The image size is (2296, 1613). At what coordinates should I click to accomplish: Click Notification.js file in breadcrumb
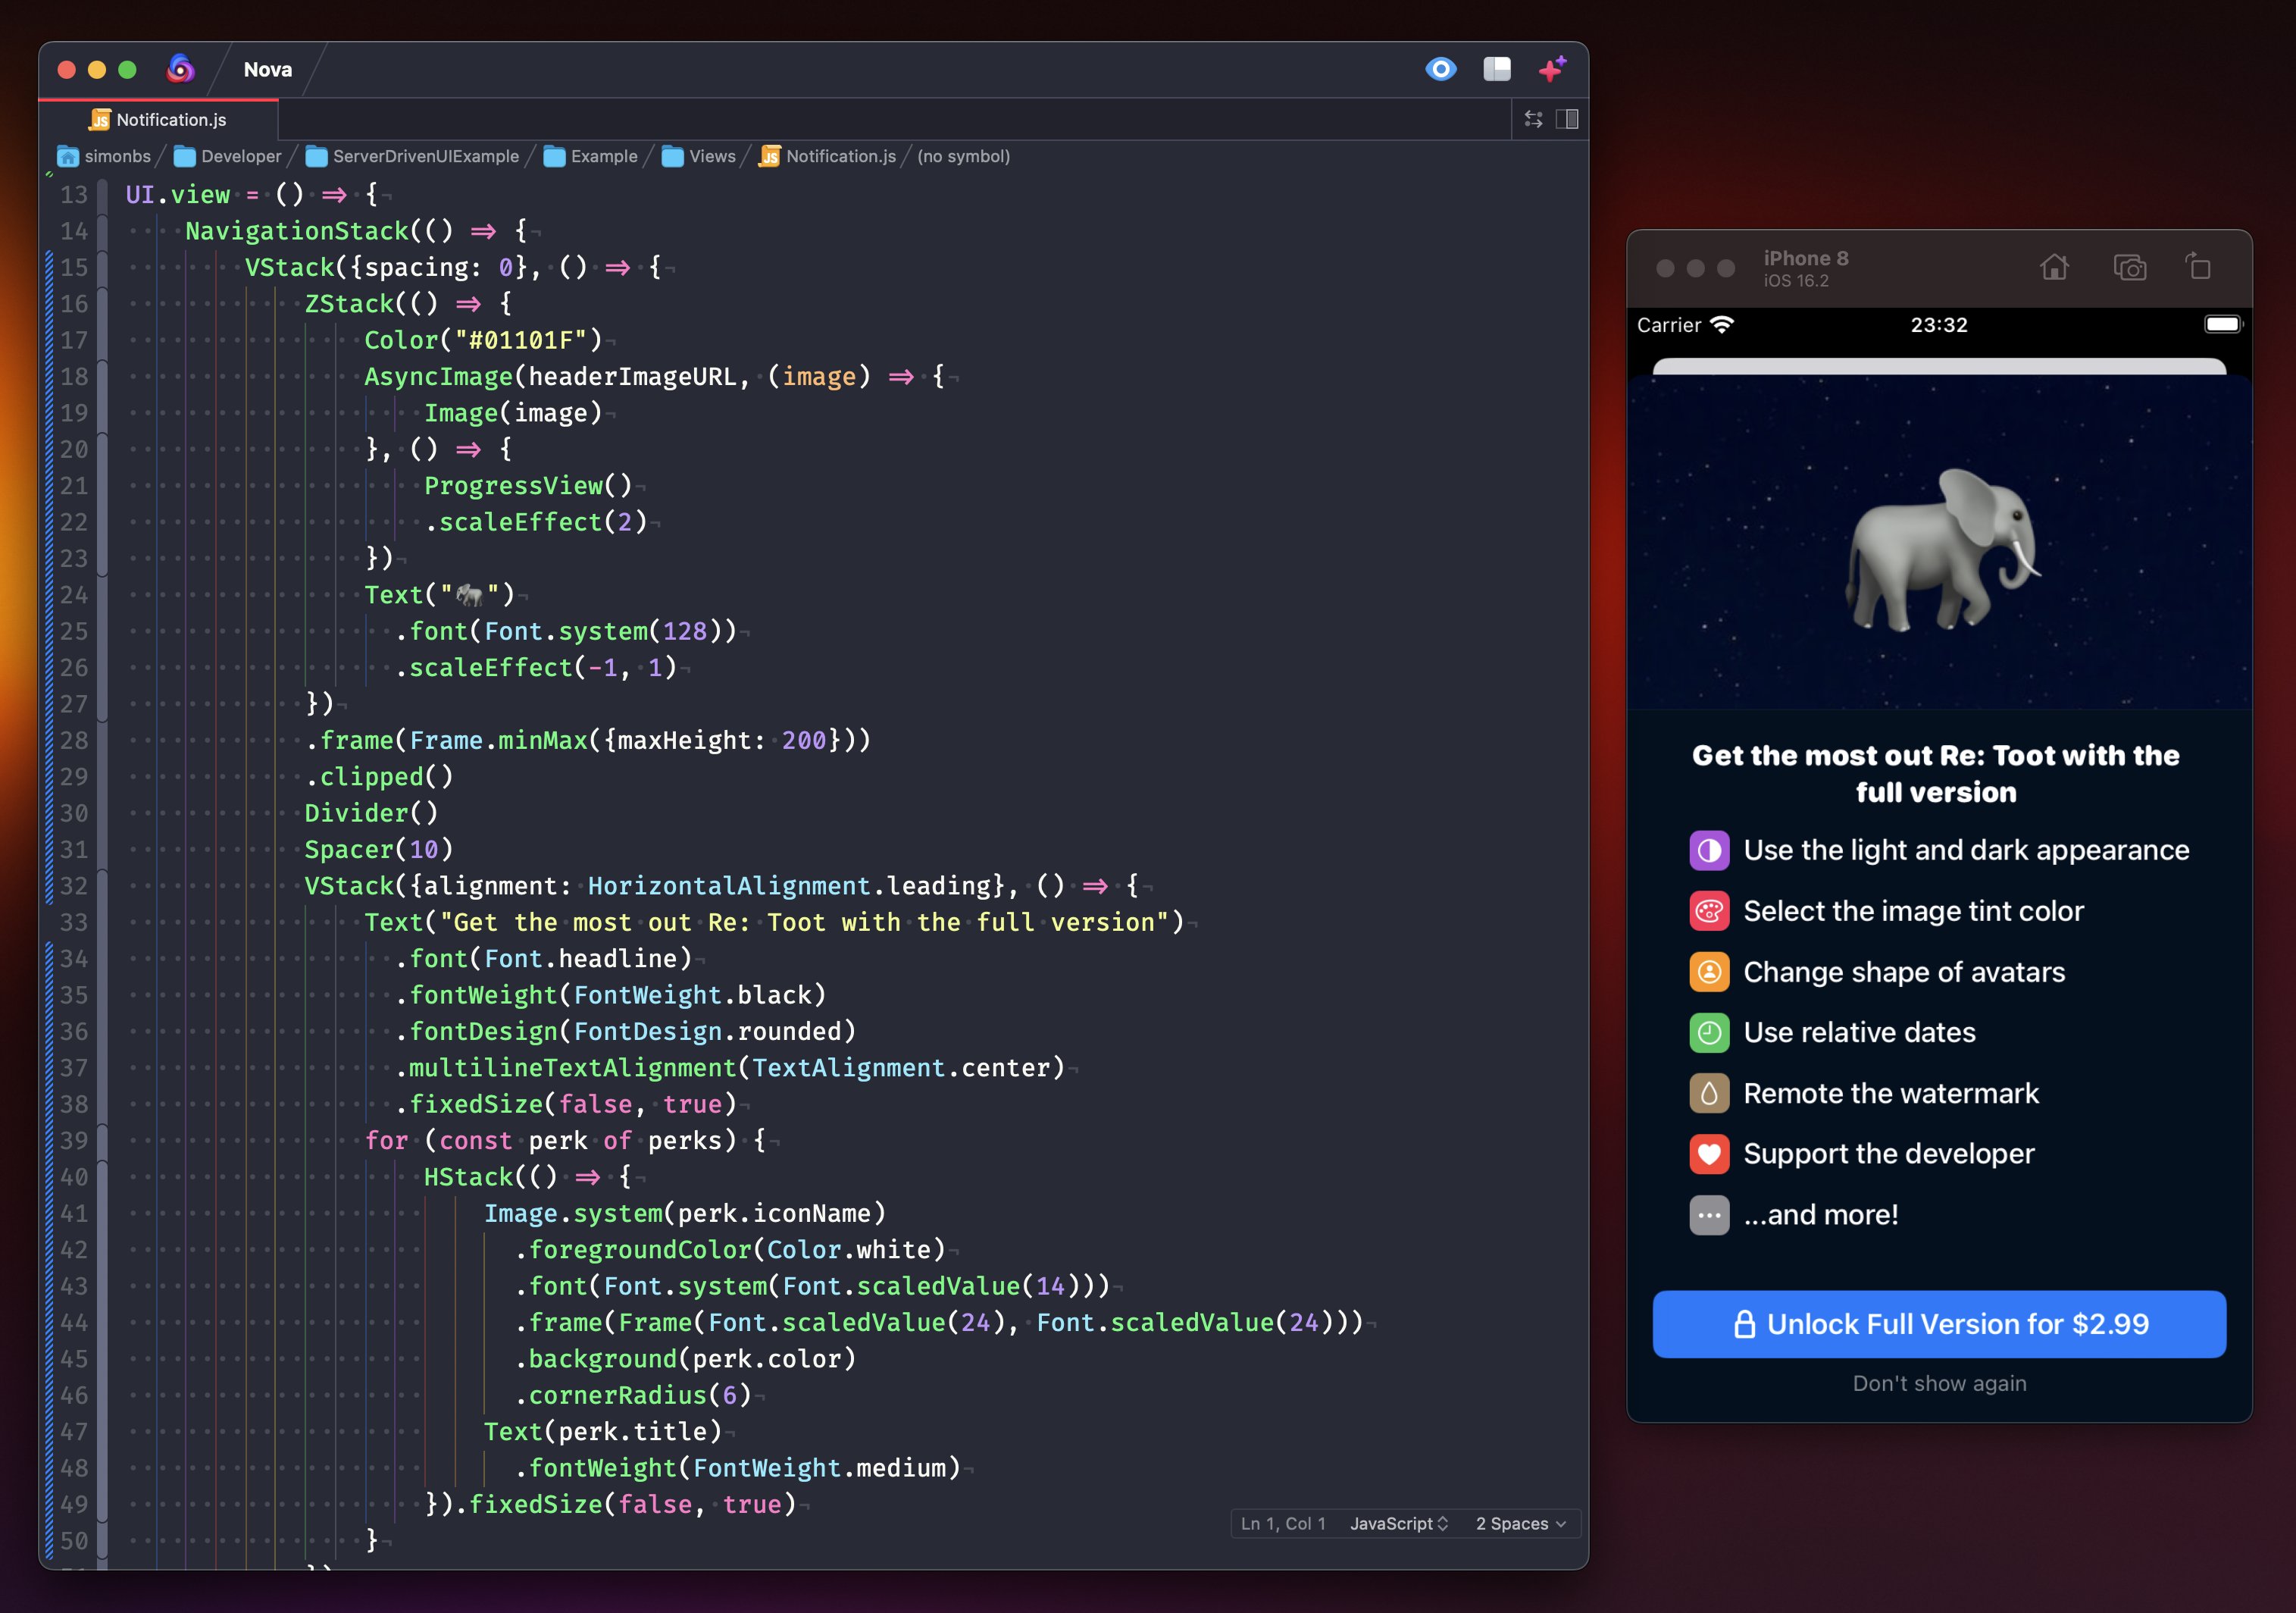828,156
